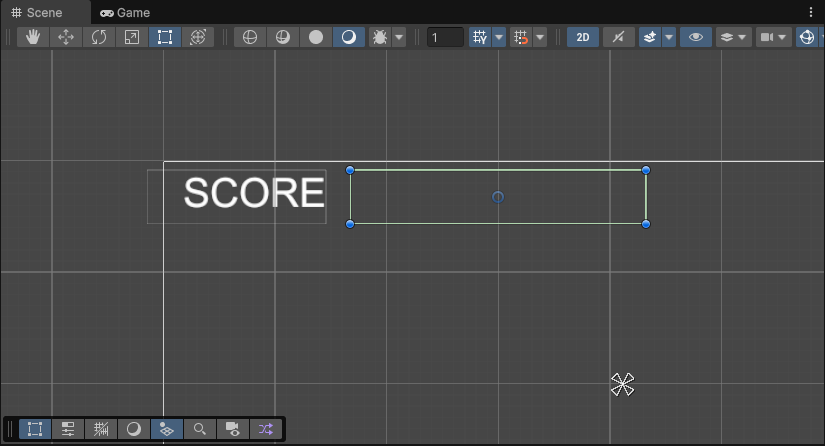
Task: Click the bottom-left rect handle
Action: tap(350, 224)
